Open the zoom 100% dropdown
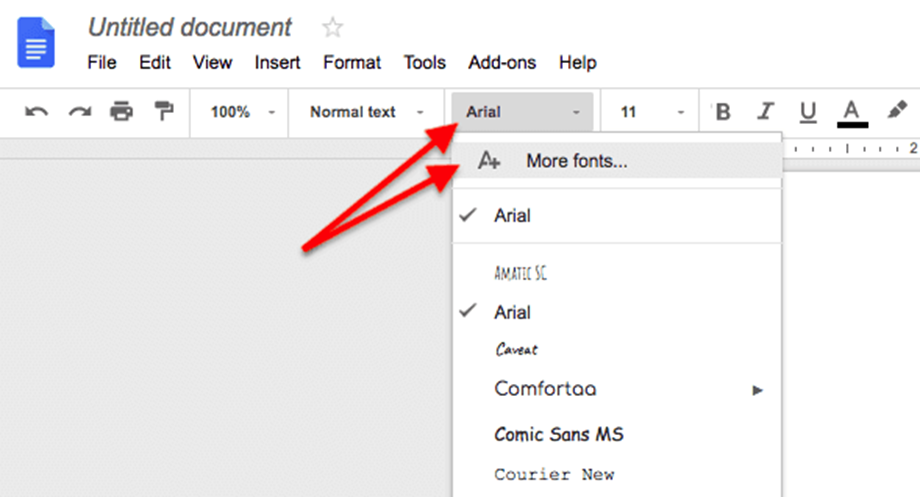This screenshot has width=920, height=497. click(242, 112)
